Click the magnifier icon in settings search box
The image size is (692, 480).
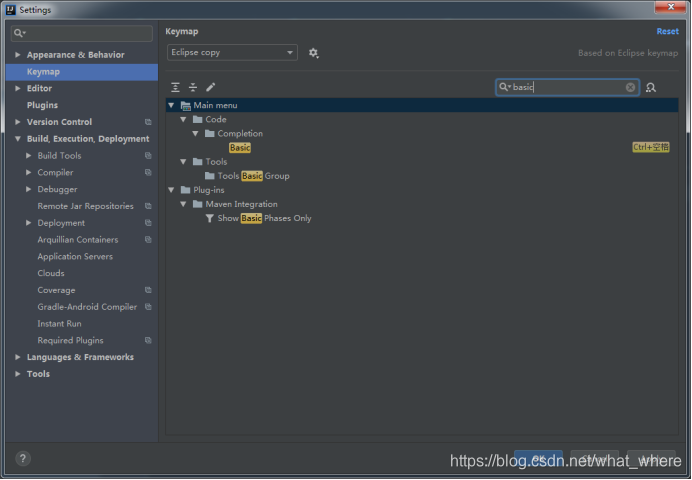tap(20, 33)
